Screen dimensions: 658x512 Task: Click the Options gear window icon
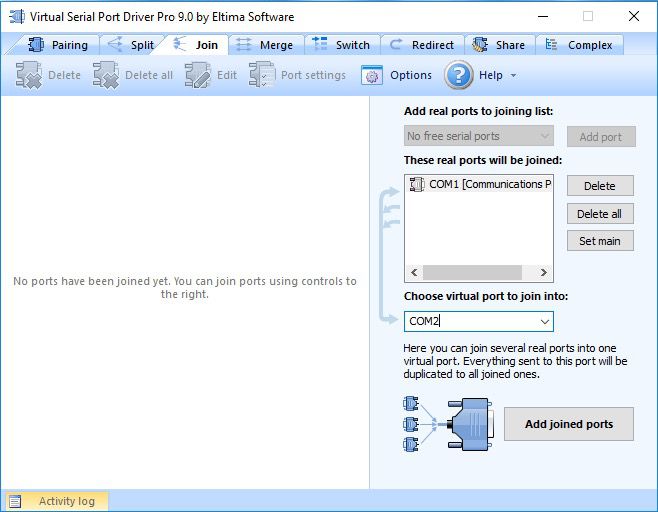[x=372, y=76]
